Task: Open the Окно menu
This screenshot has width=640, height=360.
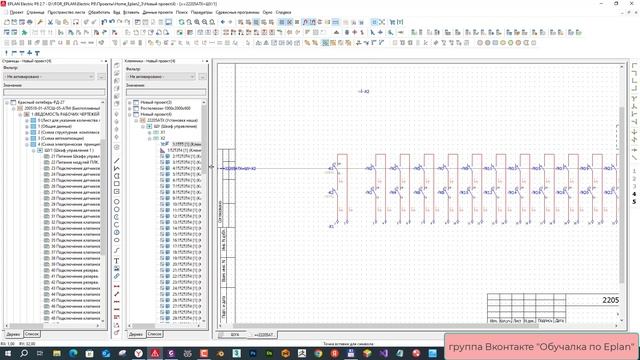Action: [x=267, y=12]
